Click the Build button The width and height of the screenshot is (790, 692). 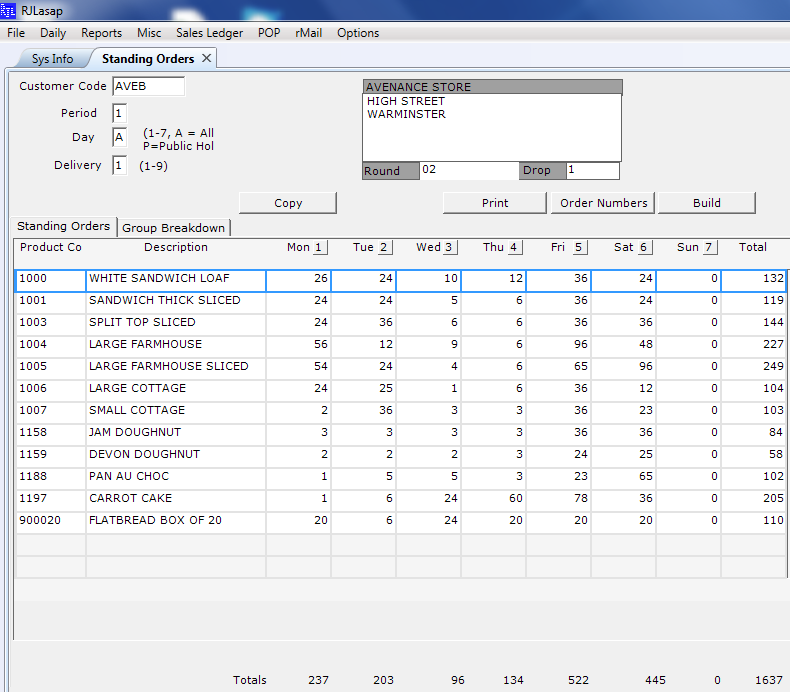coord(706,203)
